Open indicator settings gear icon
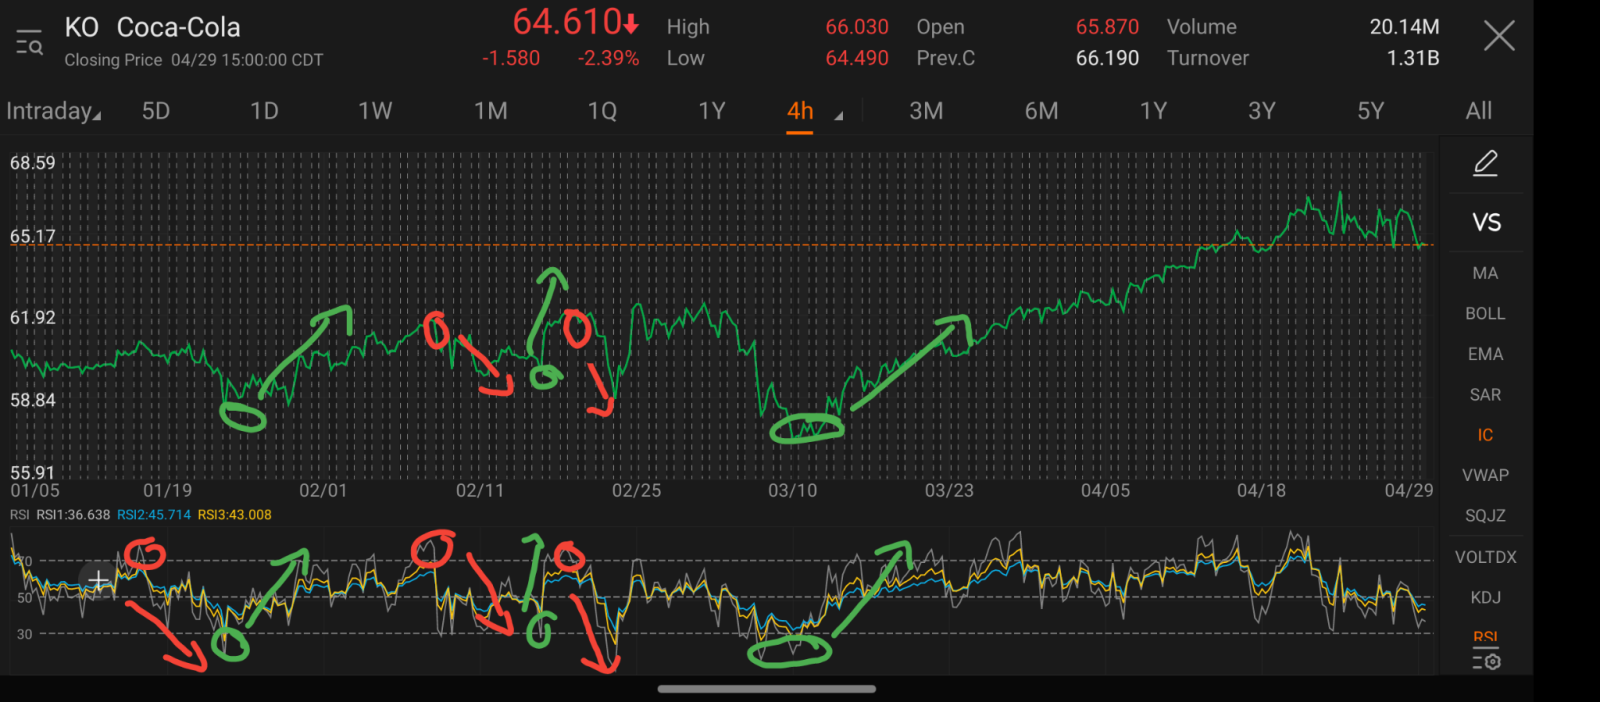 1486,661
